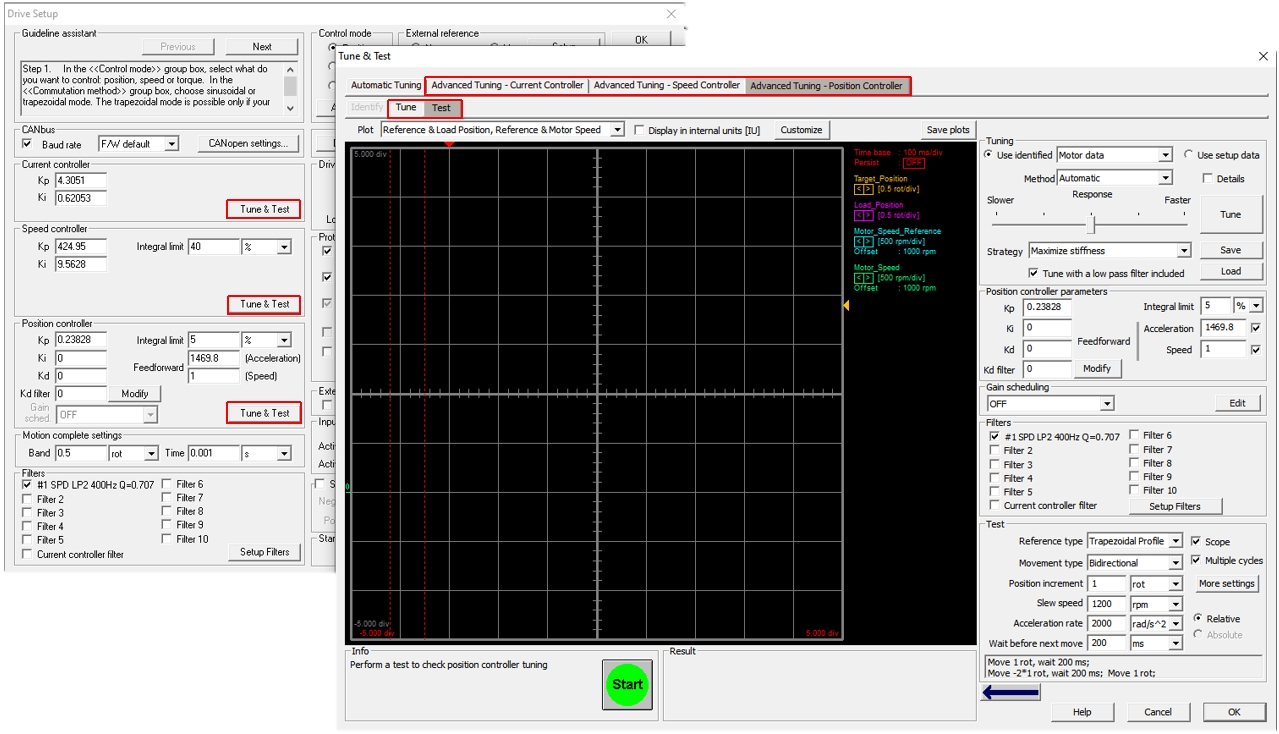Toggle the Persist OFF indicator on scope
The image size is (1279, 734).
[x=913, y=163]
